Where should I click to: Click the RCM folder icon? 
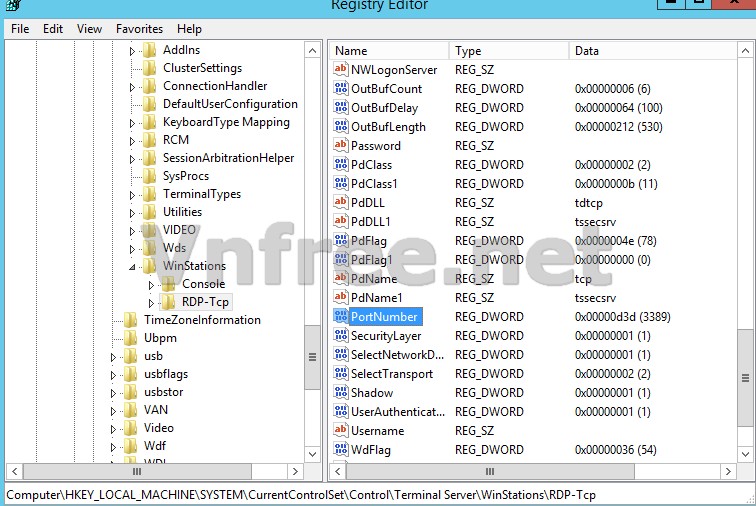coord(150,140)
